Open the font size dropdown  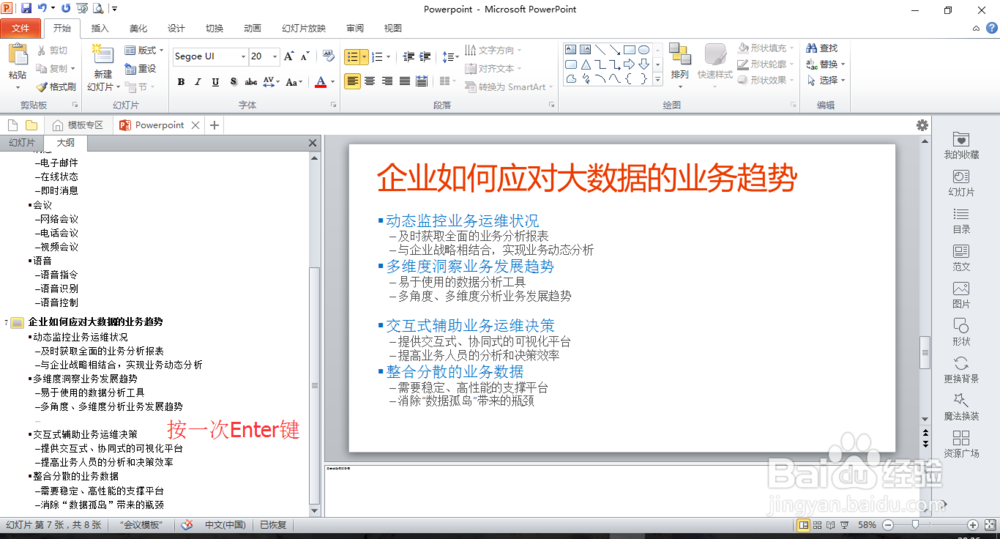pyautogui.click(x=275, y=56)
